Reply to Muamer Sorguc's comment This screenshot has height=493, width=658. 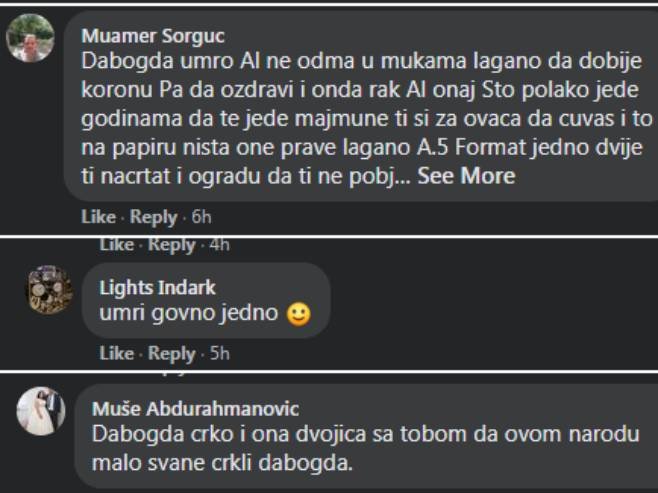[153, 217]
